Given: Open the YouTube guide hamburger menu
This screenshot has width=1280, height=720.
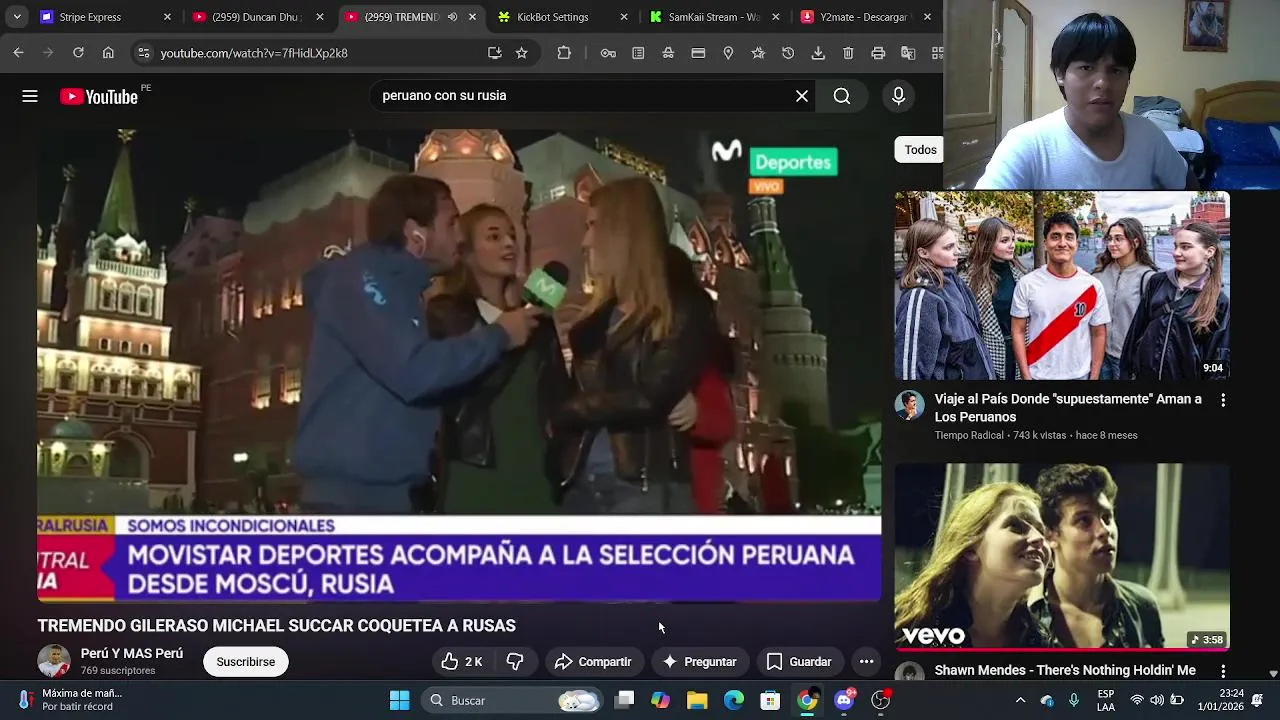Looking at the screenshot, I should (30, 96).
